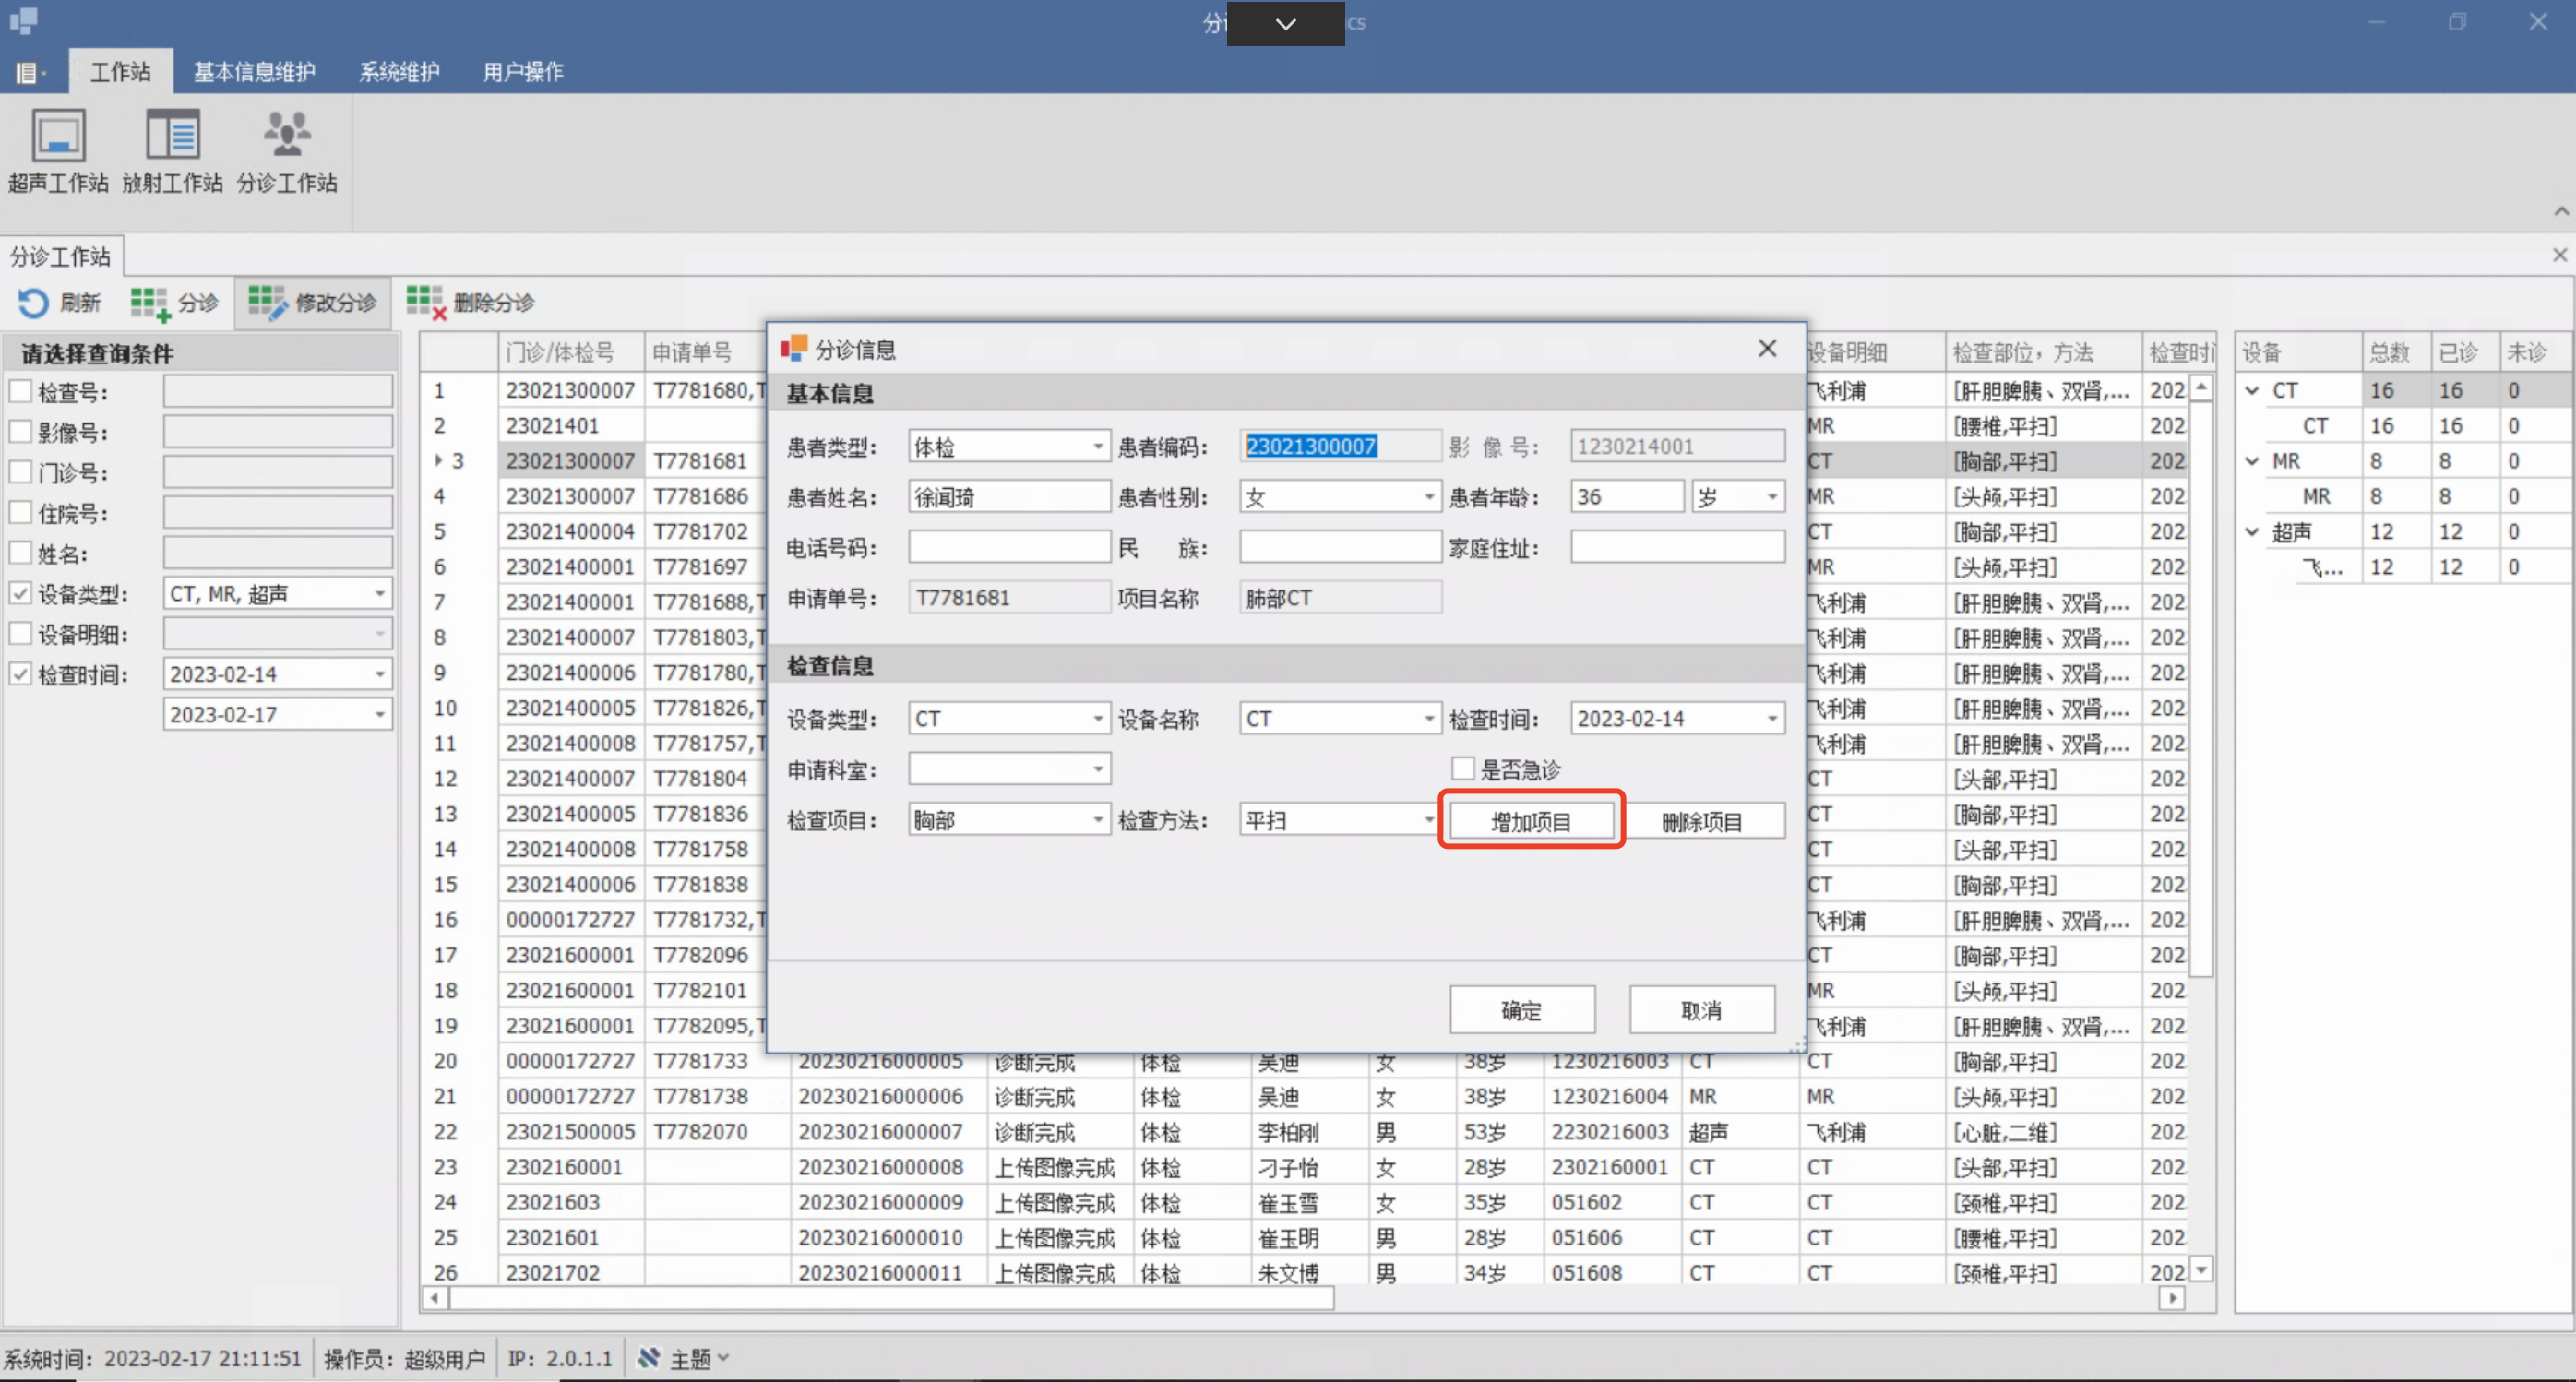Switch to the 用户操作 ribbon tab
Viewport: 2576px width, 1382px height.
pos(523,72)
